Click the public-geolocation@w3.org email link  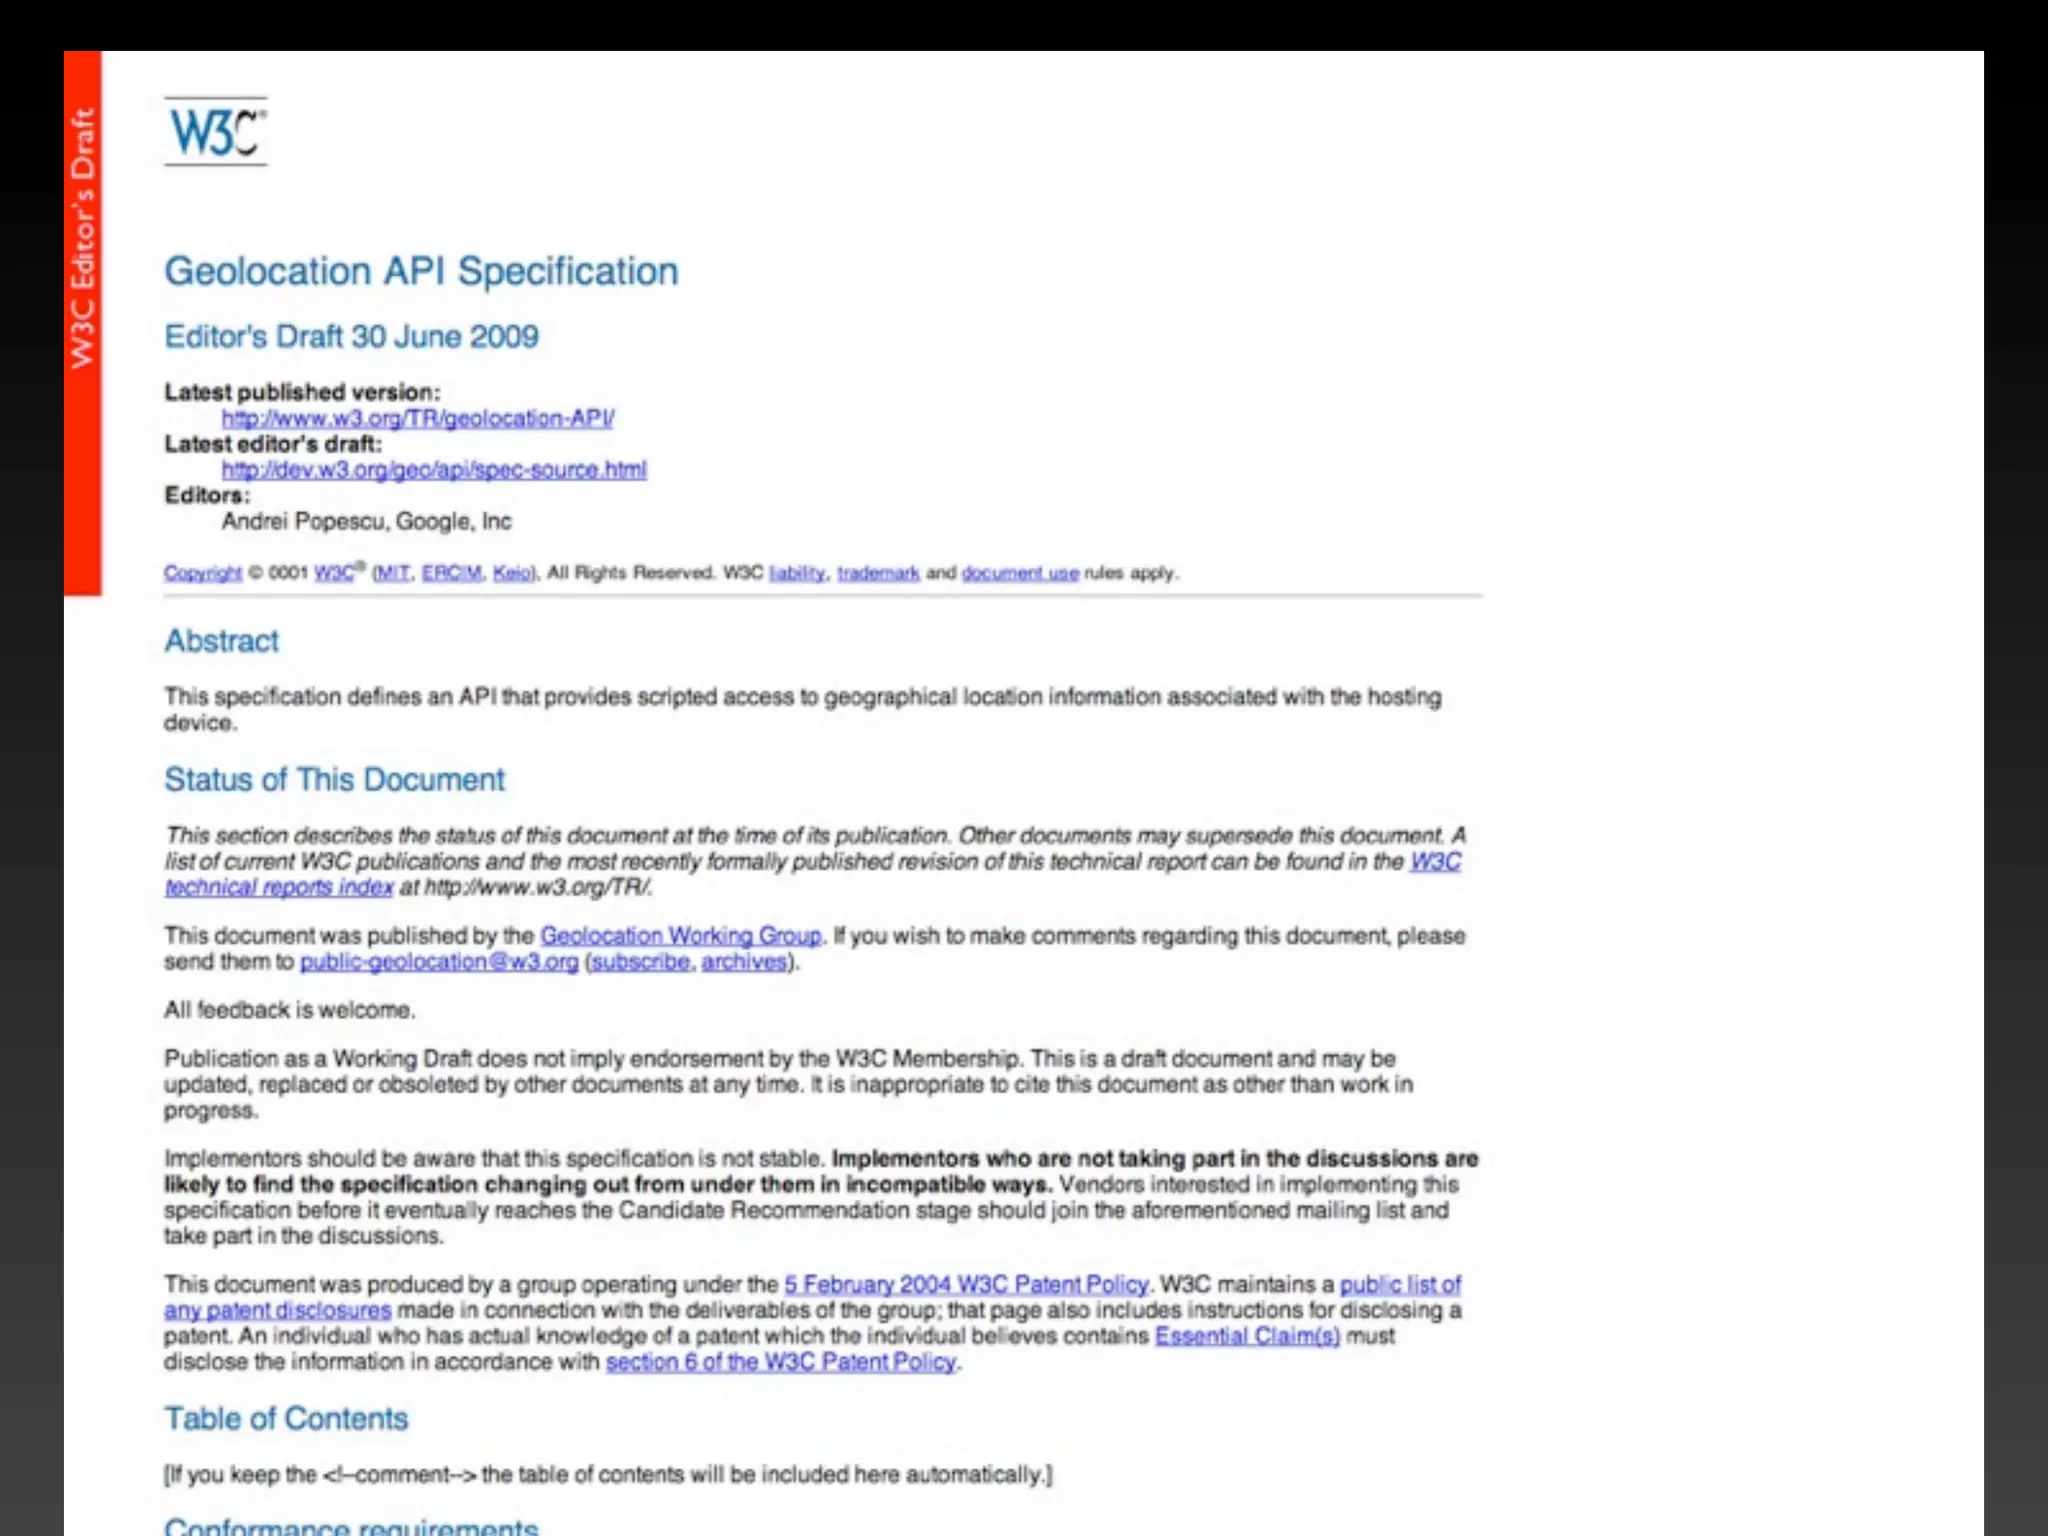439,962
